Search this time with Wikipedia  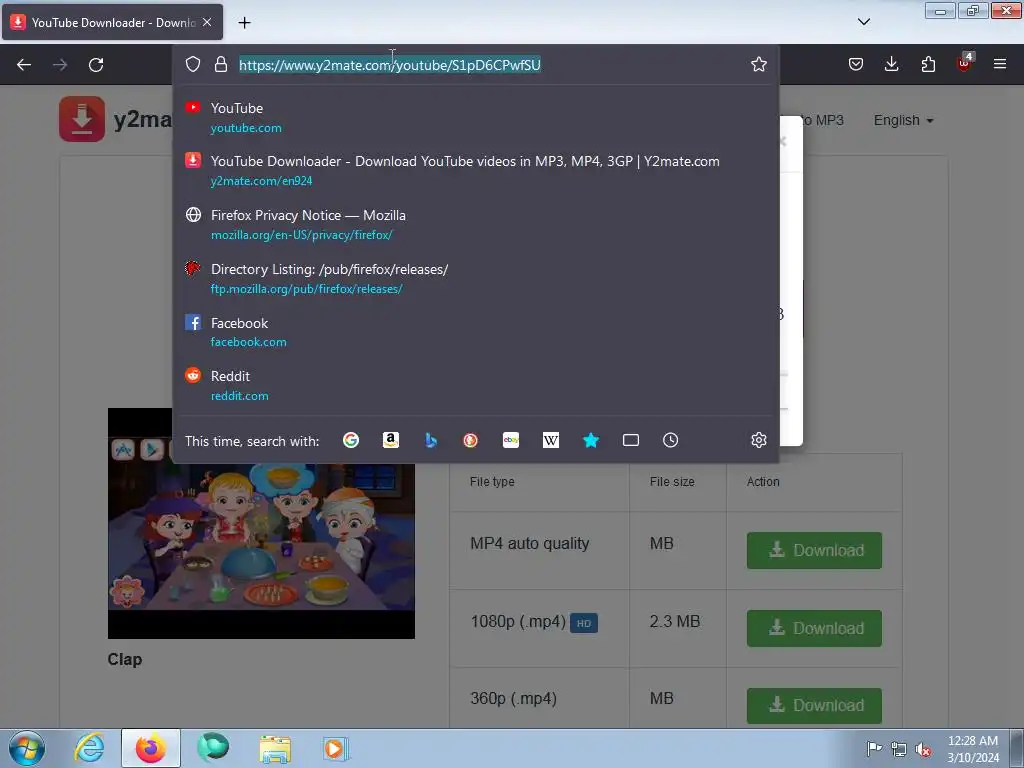[x=551, y=440]
